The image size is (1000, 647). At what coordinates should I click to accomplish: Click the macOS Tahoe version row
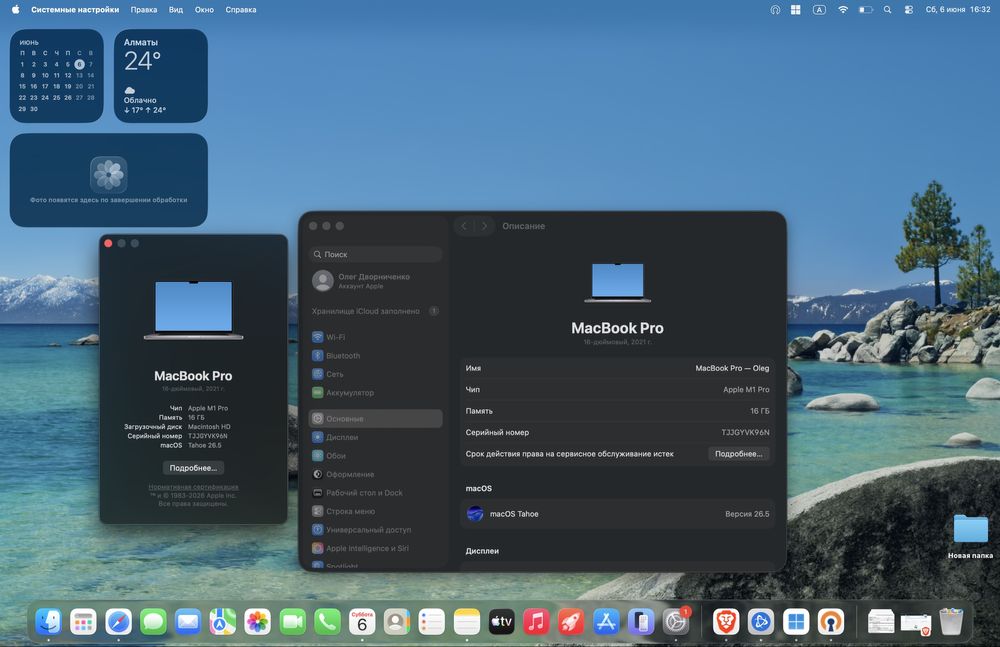[x=617, y=514]
